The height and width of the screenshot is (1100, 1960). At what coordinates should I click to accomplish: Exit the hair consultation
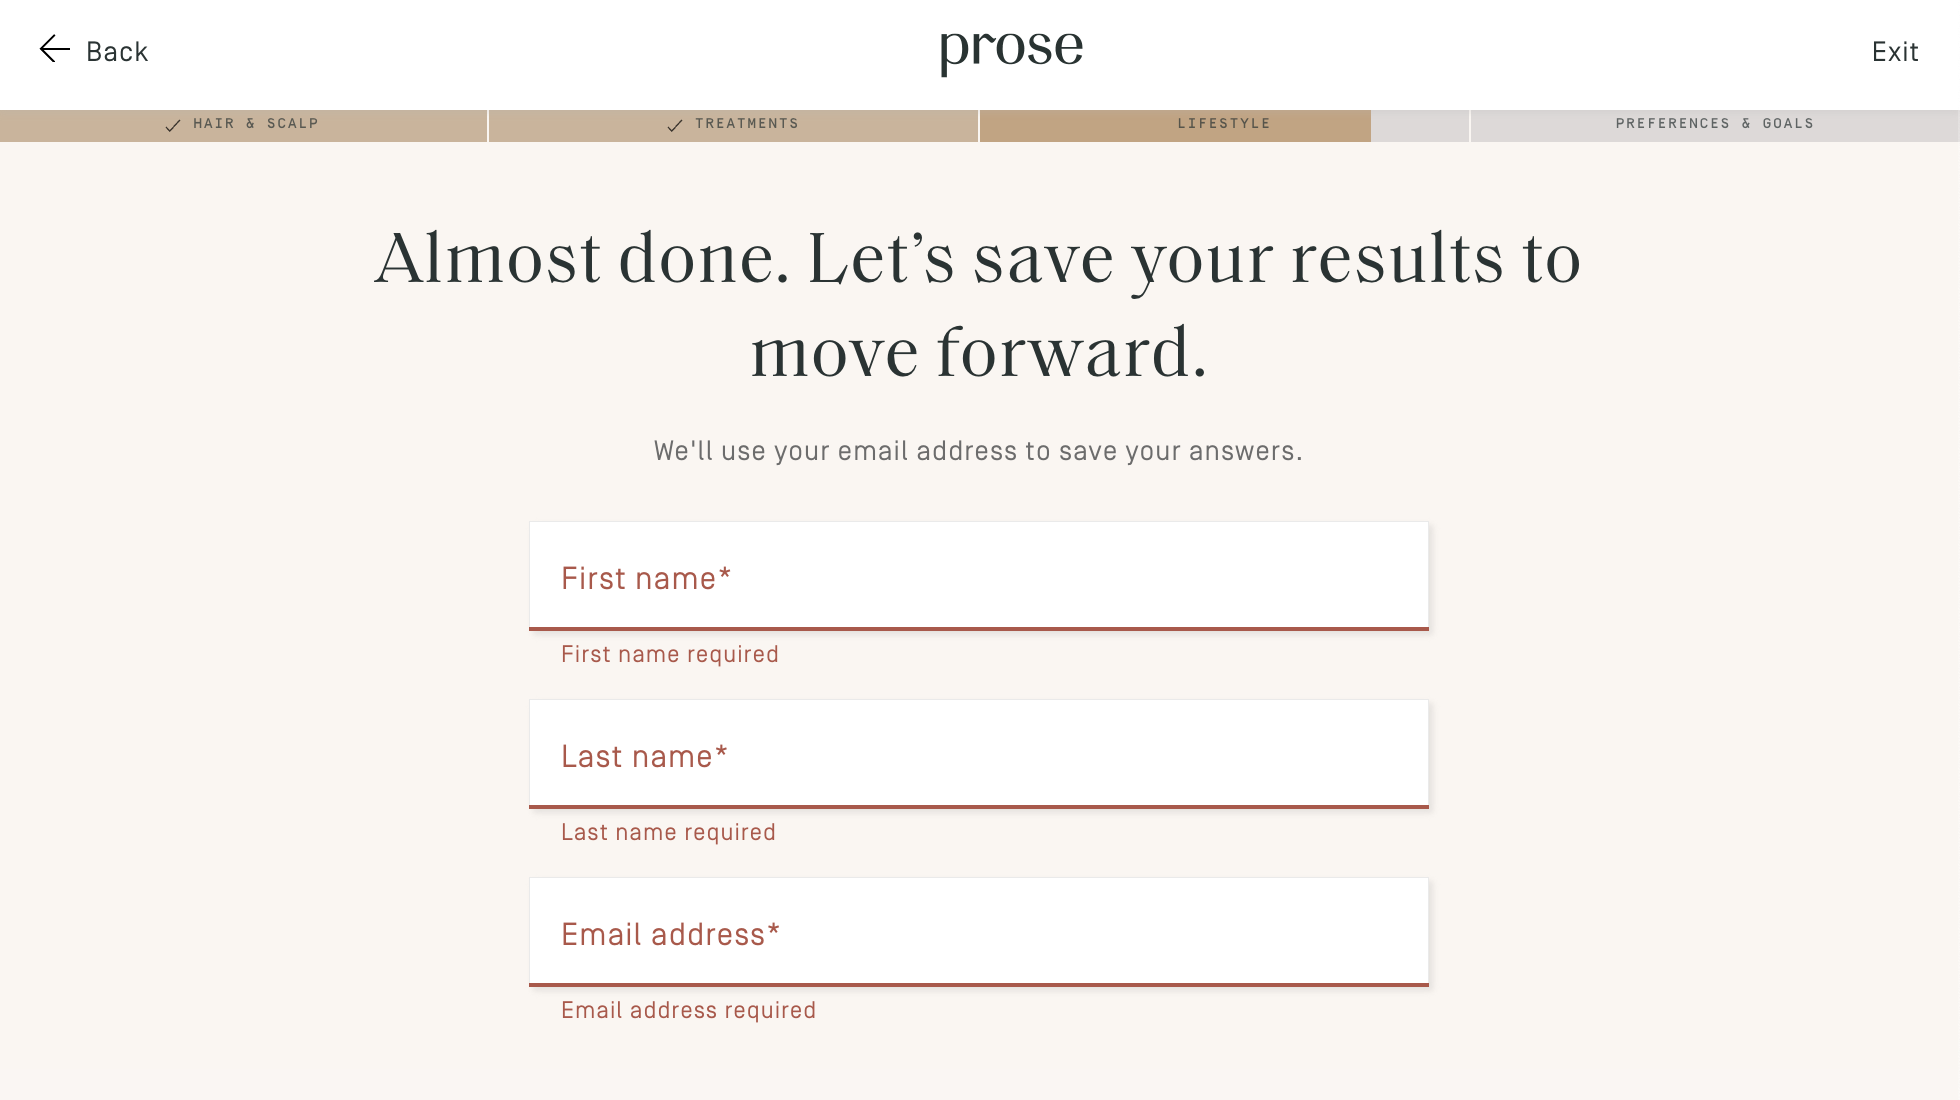[x=1894, y=52]
